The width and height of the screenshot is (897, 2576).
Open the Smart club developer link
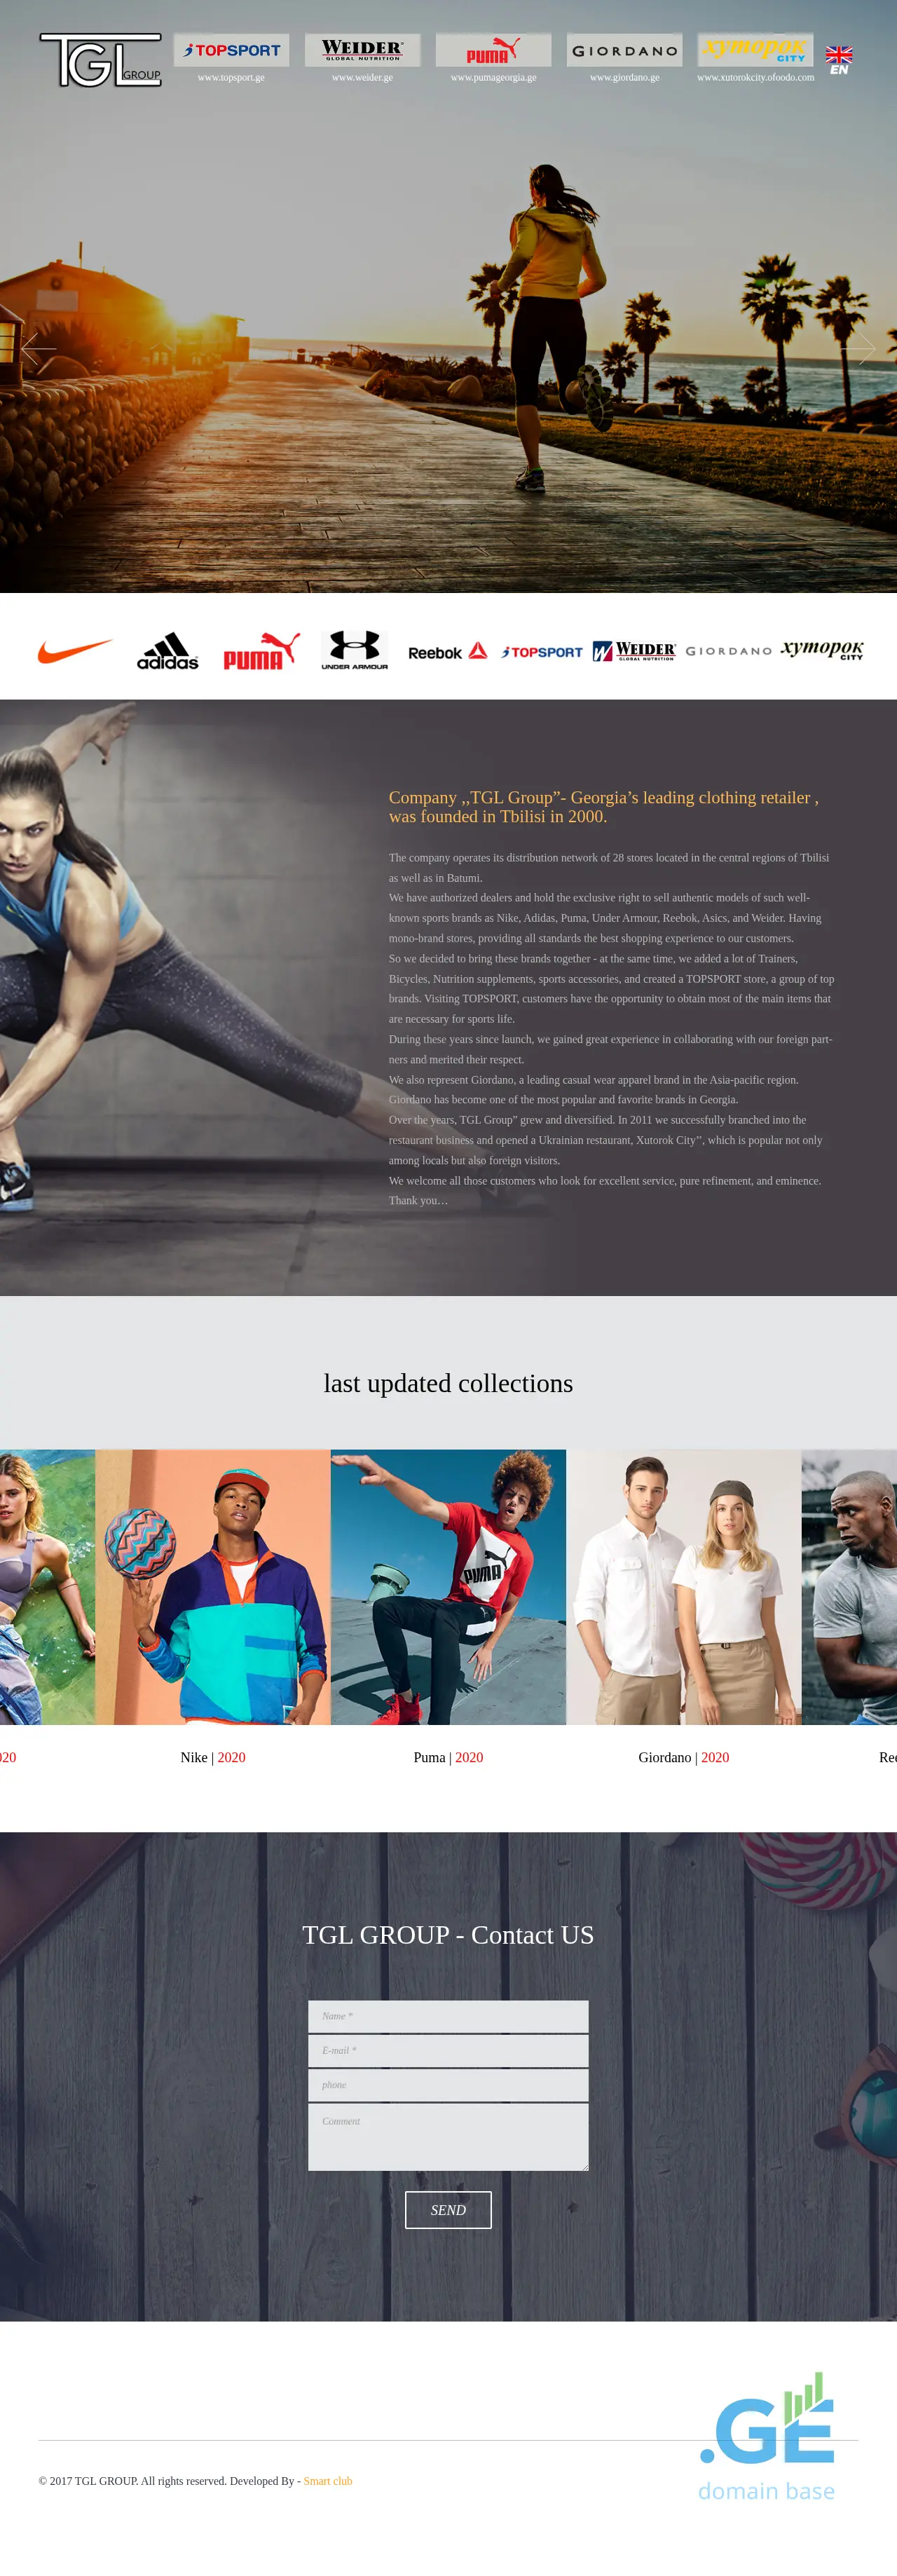pos(328,2481)
